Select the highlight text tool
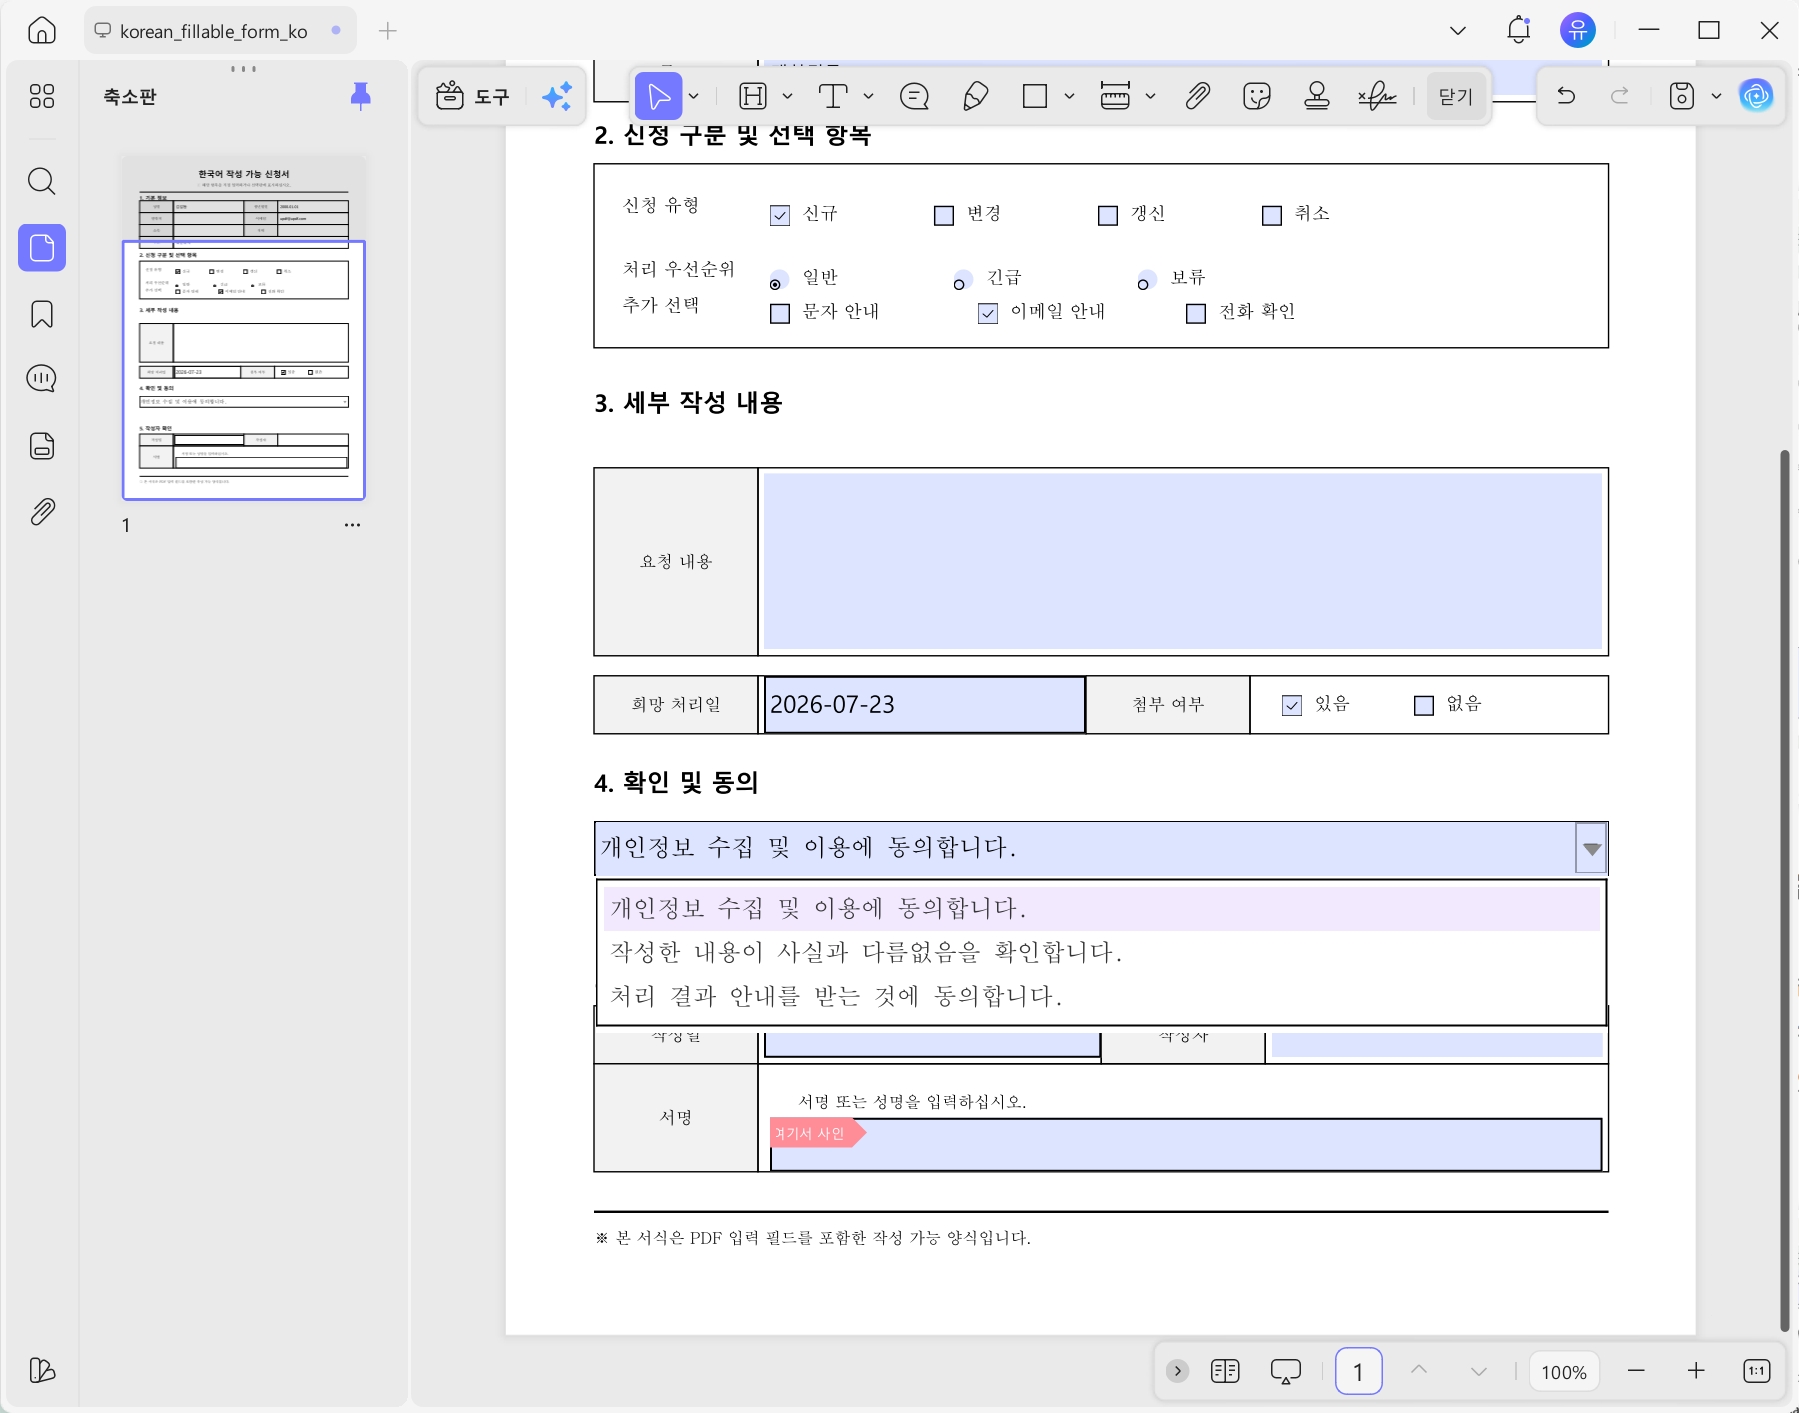1799x1413 pixels. click(x=752, y=96)
